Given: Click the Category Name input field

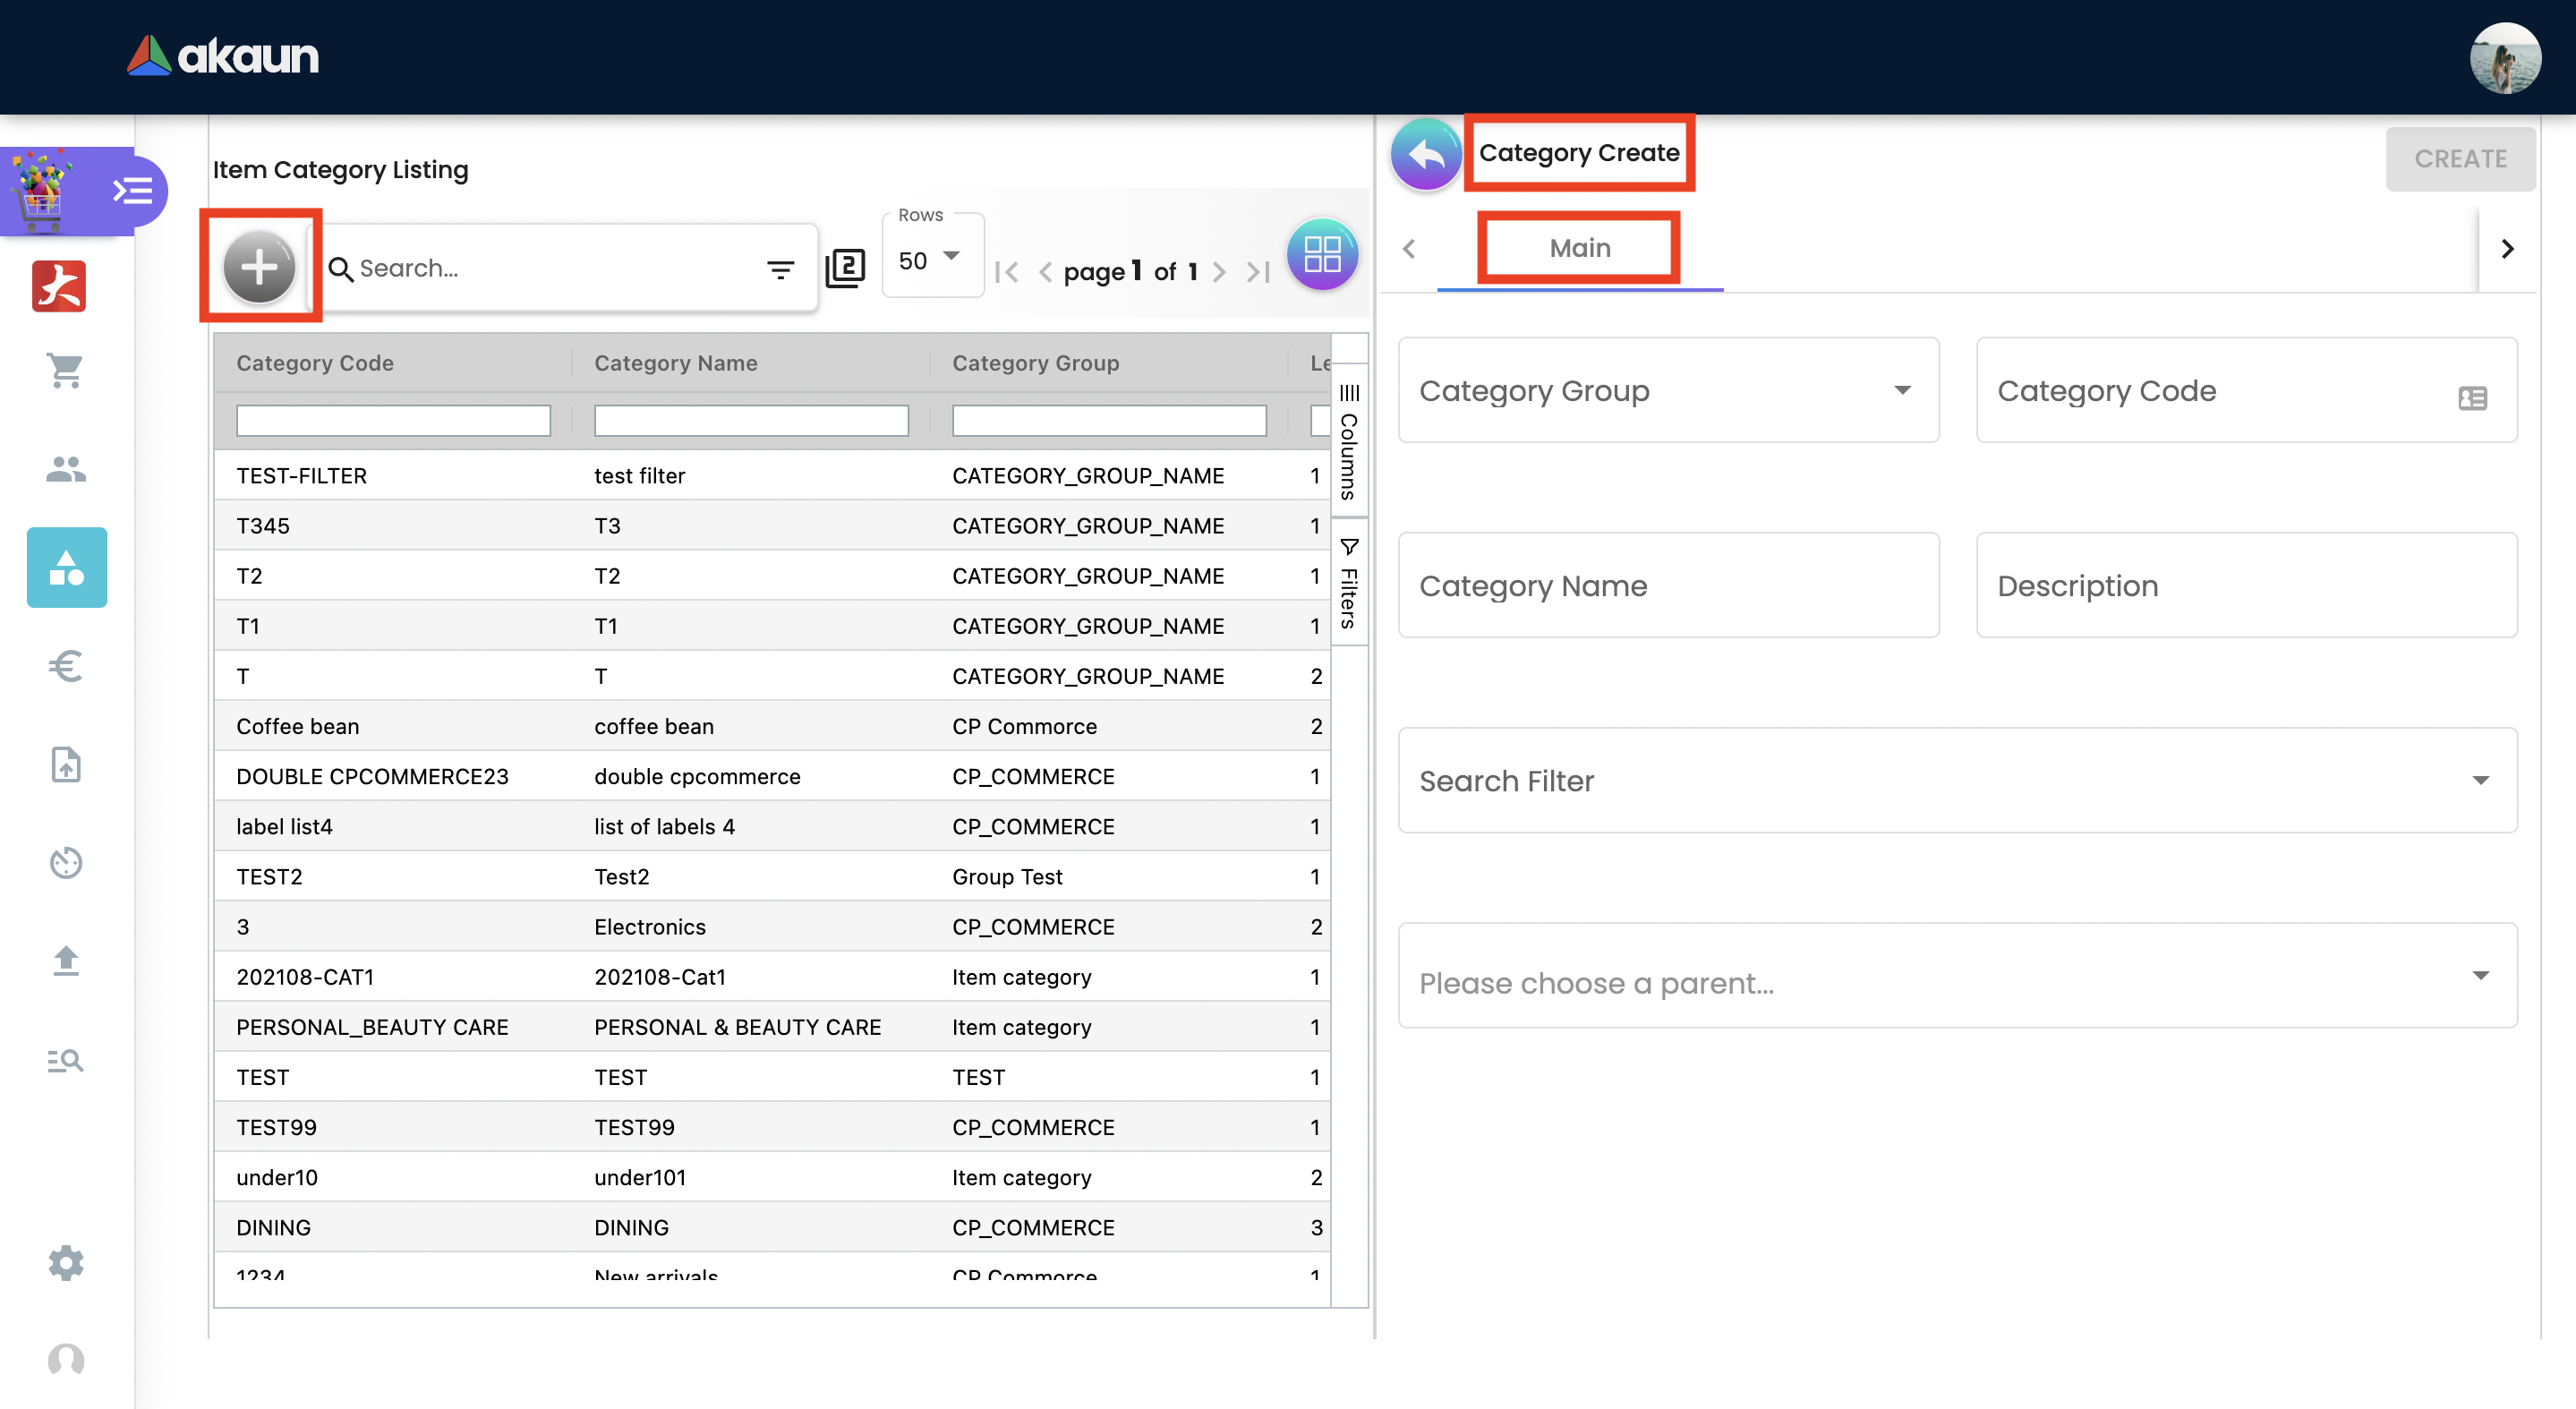Looking at the screenshot, I should [1668, 585].
